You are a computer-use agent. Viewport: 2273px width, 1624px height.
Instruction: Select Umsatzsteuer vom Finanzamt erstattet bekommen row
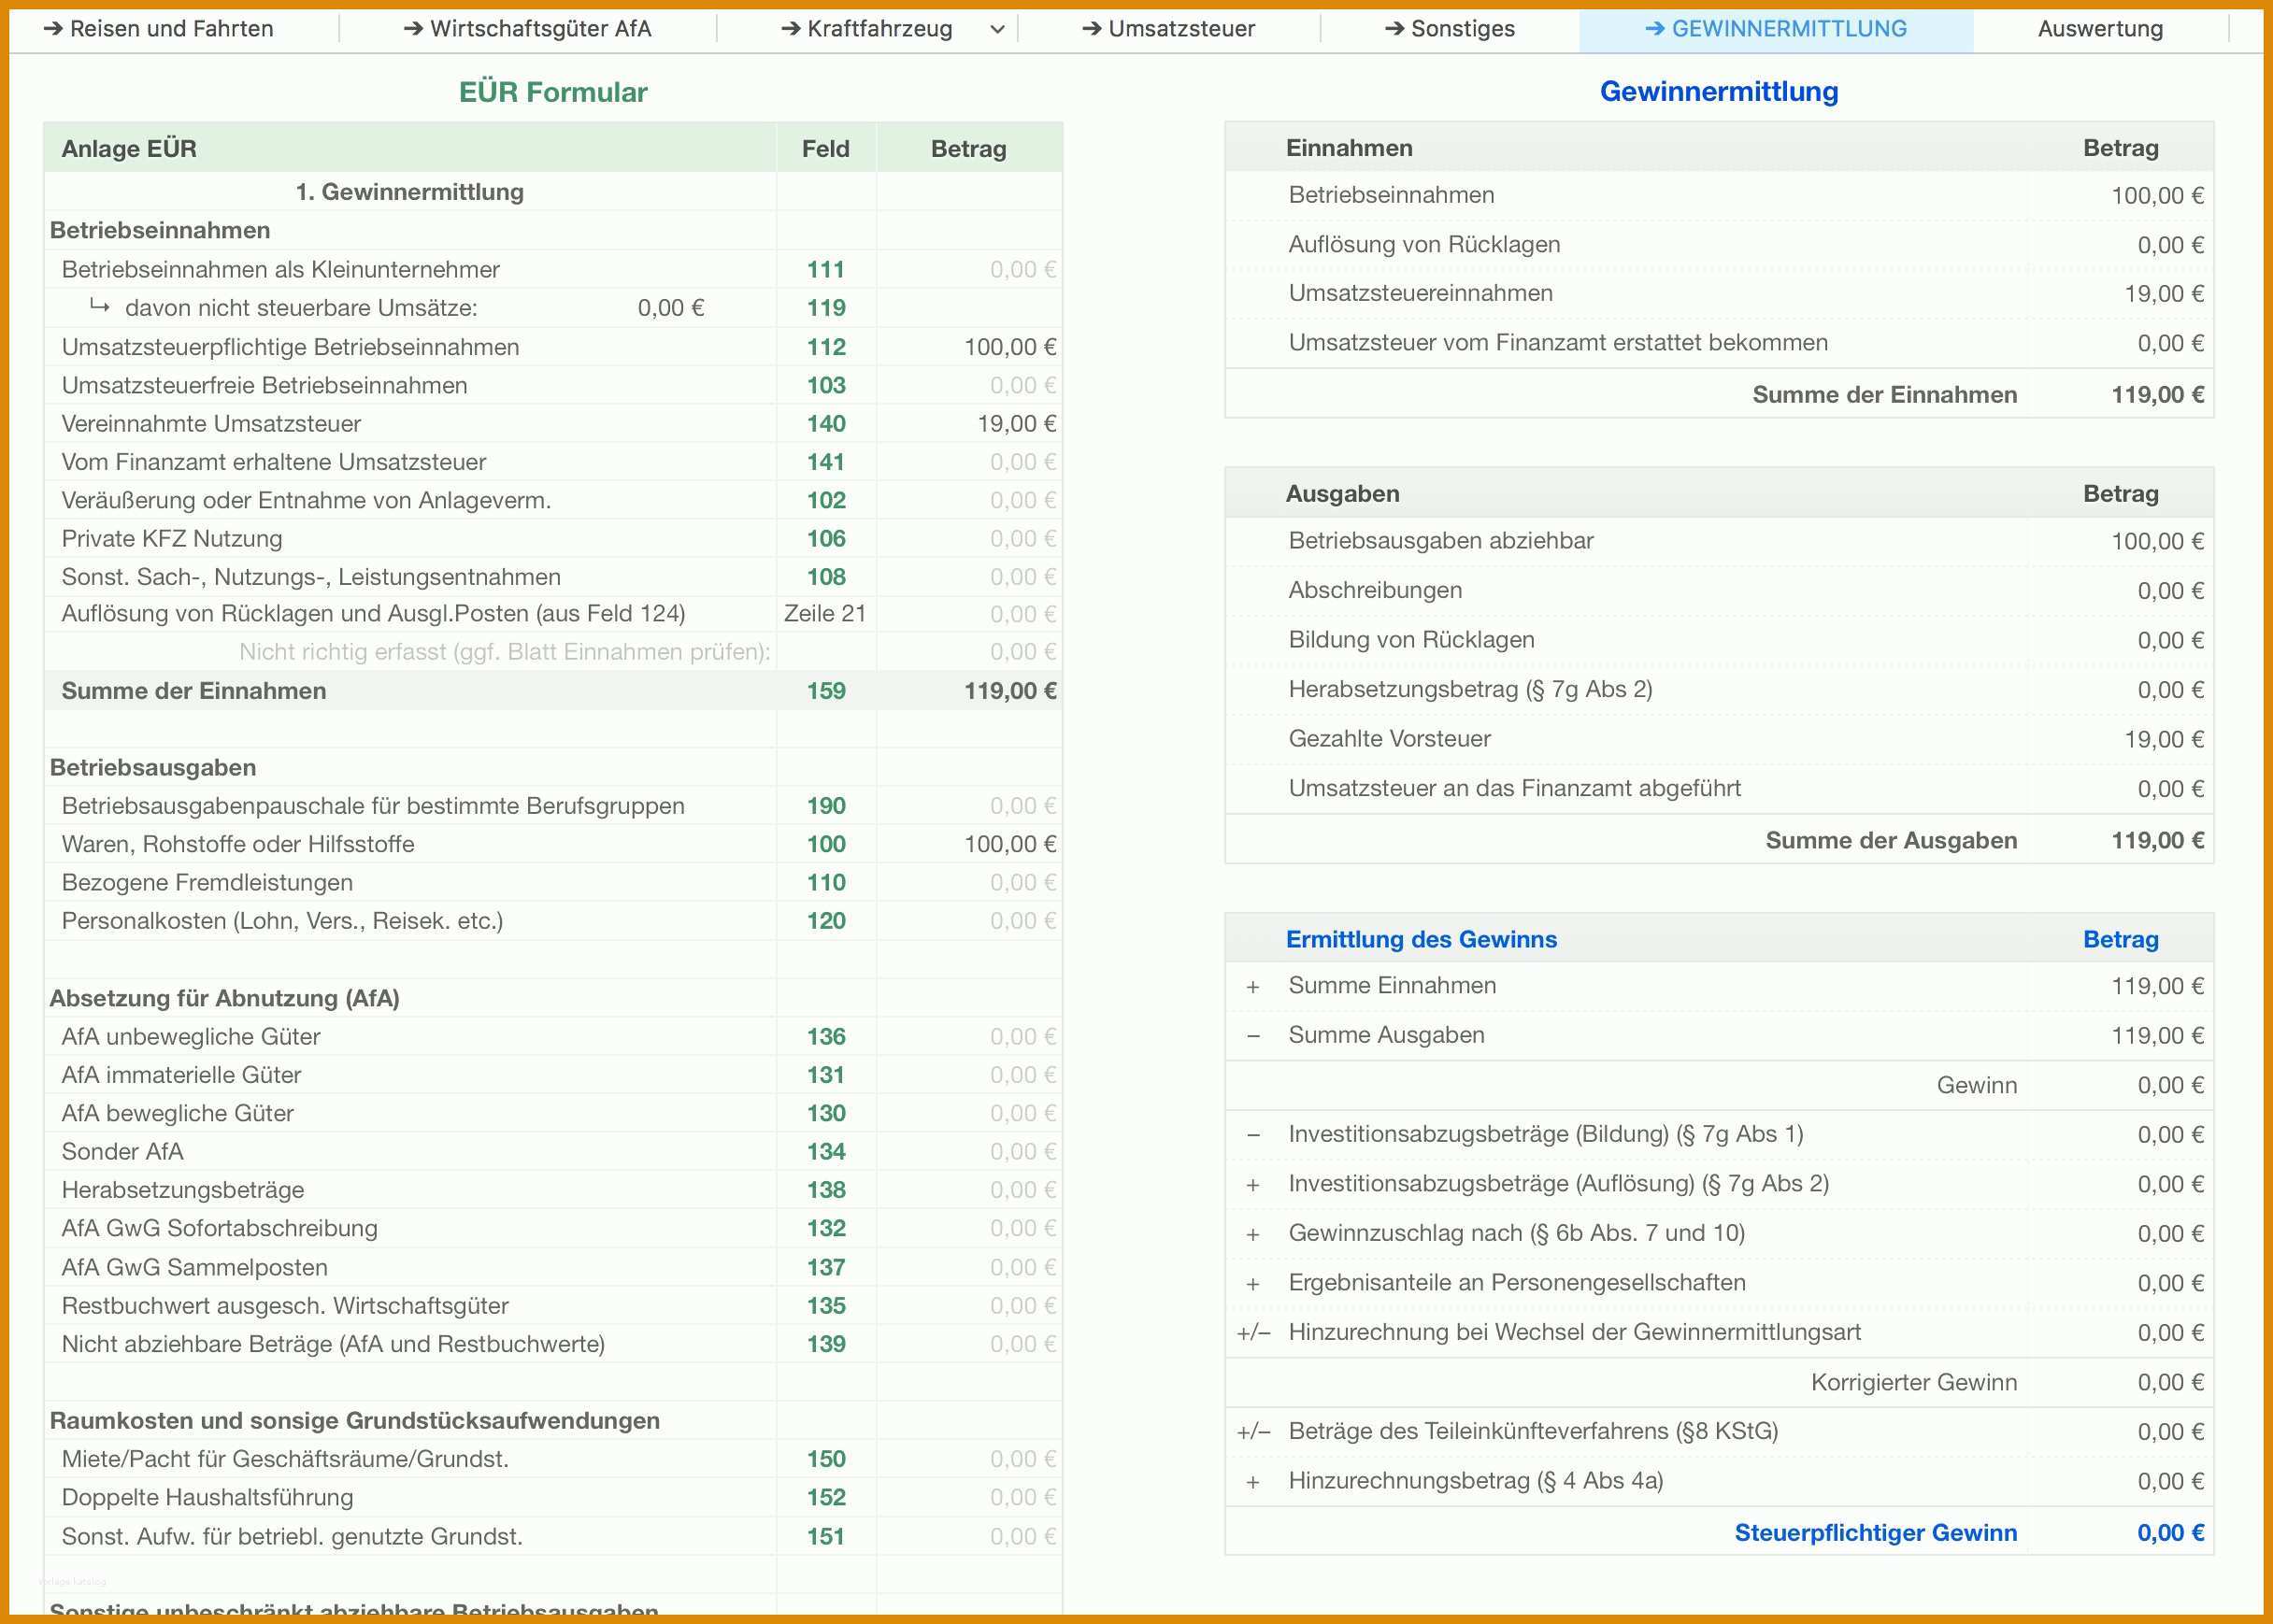(1719, 343)
